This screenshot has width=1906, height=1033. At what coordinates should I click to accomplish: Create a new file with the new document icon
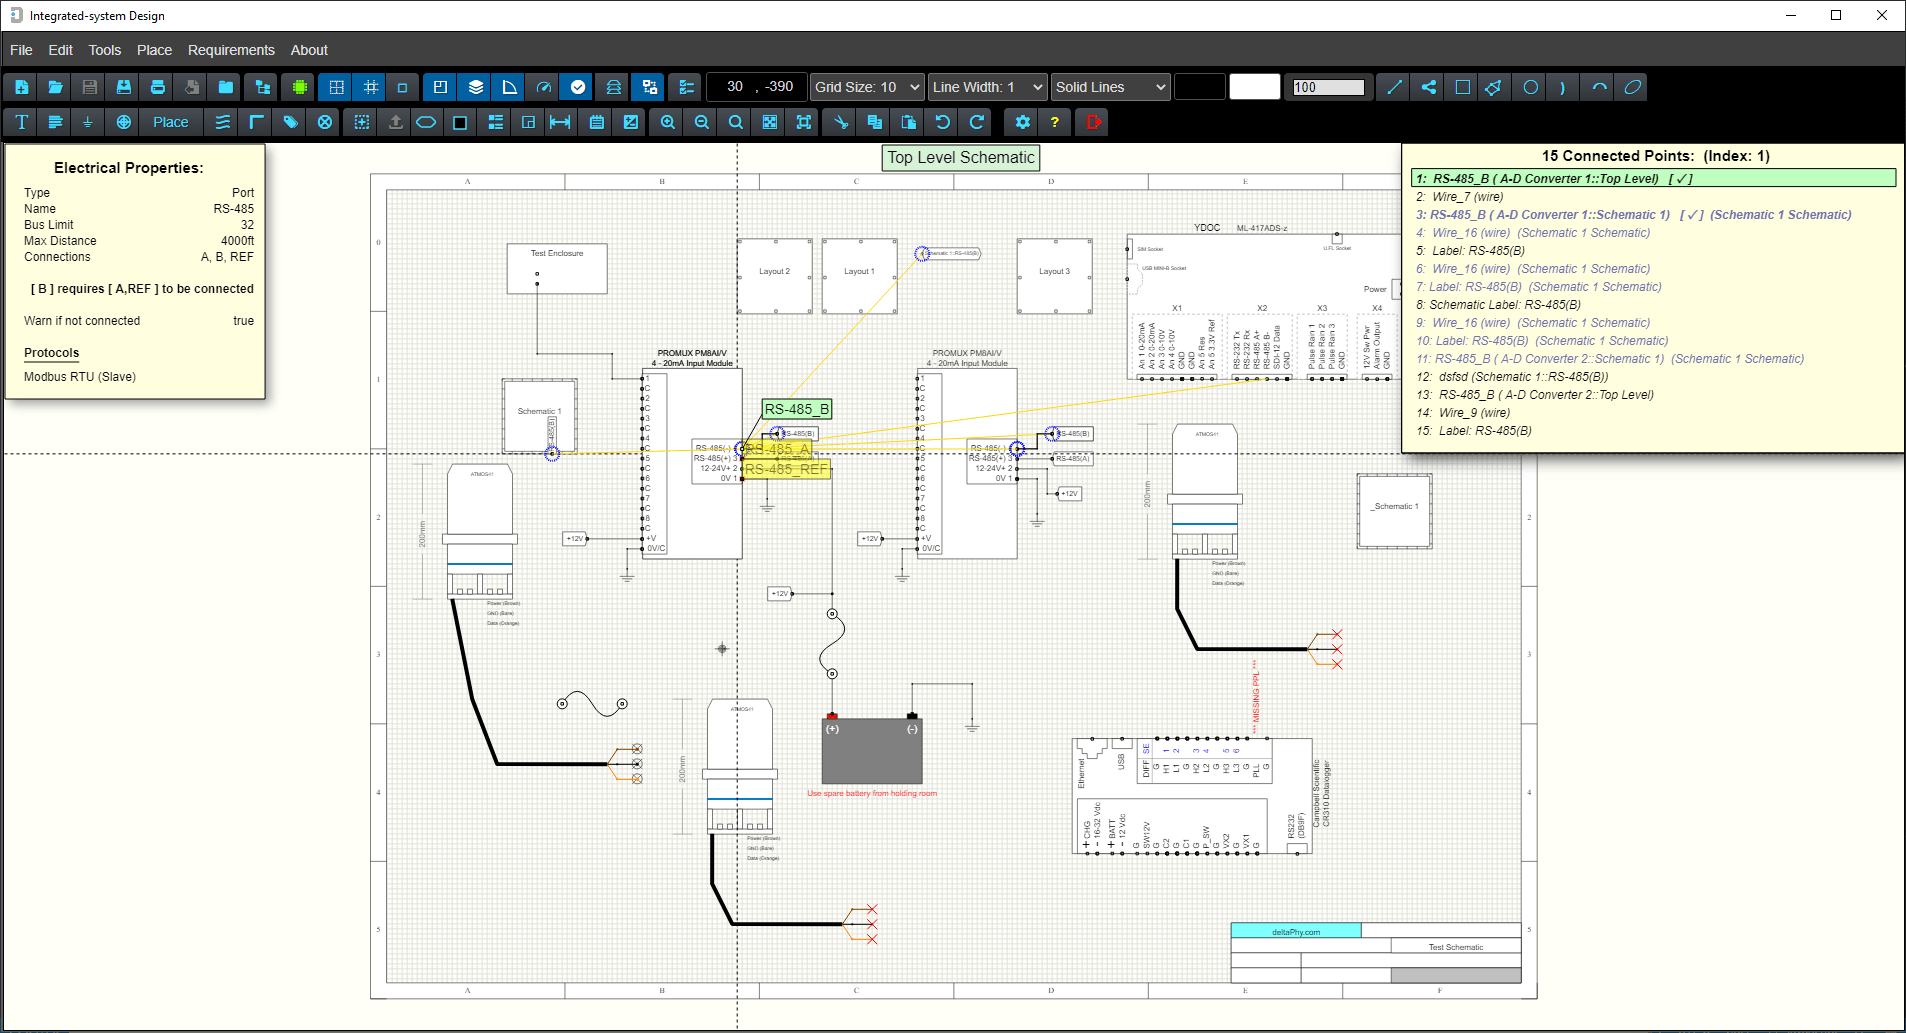coord(21,87)
